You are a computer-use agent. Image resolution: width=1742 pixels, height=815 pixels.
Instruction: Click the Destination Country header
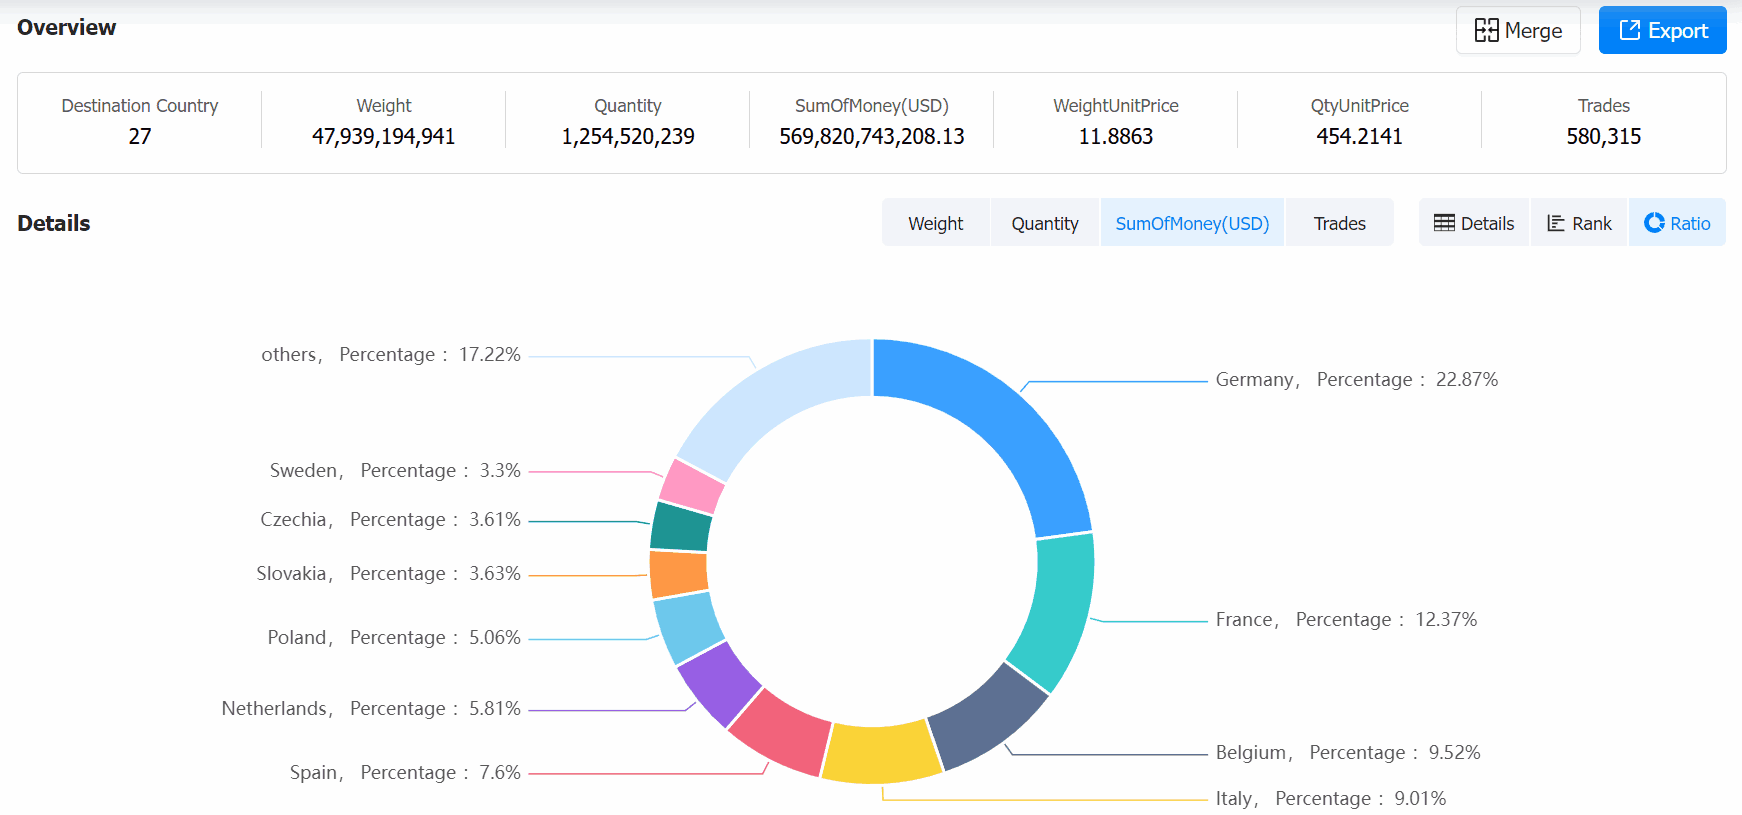(140, 106)
